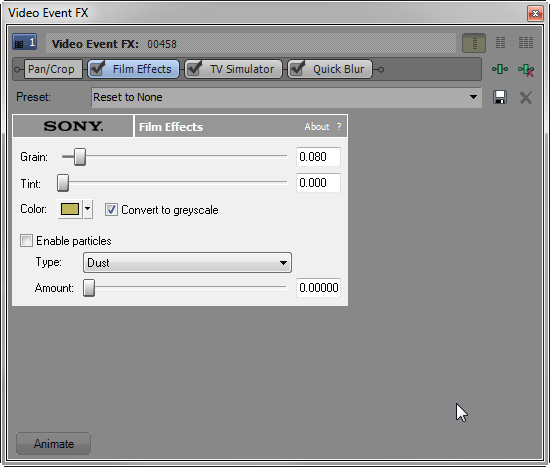Select the single-column plug-in view icon
The image size is (550, 467).
tap(474, 43)
